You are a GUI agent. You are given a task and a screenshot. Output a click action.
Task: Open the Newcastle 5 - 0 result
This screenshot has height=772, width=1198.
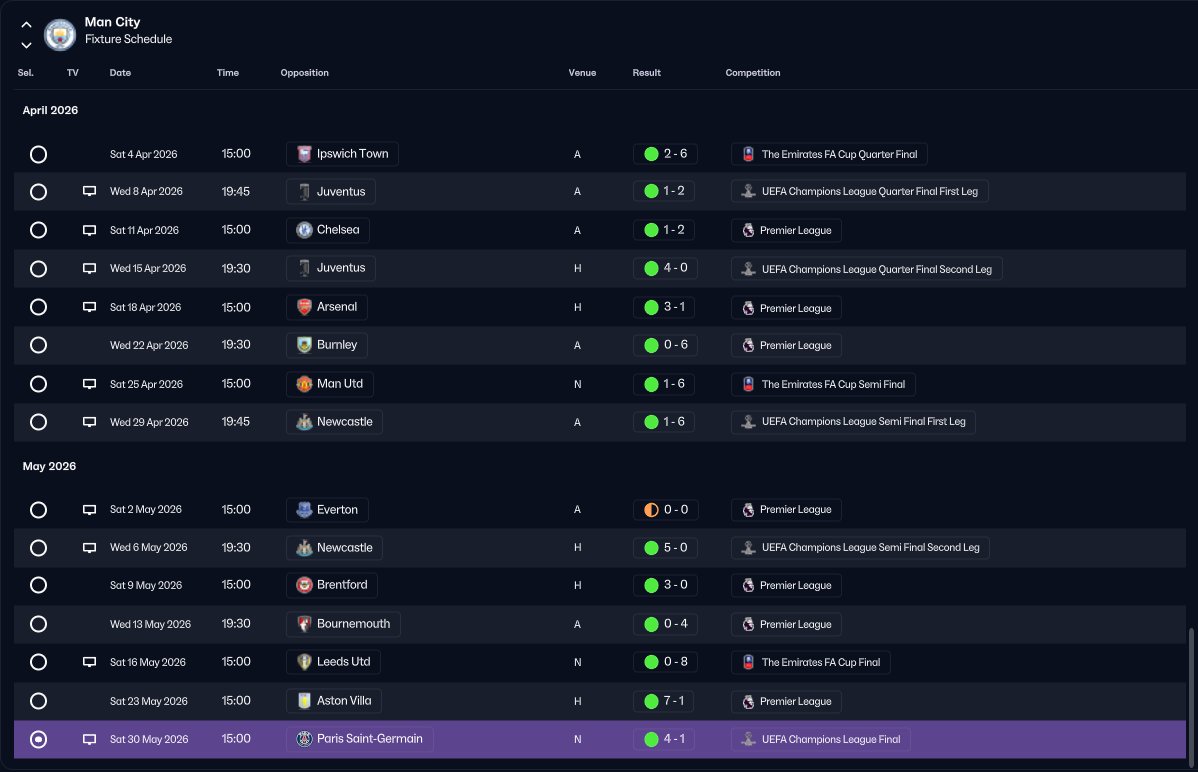point(665,547)
